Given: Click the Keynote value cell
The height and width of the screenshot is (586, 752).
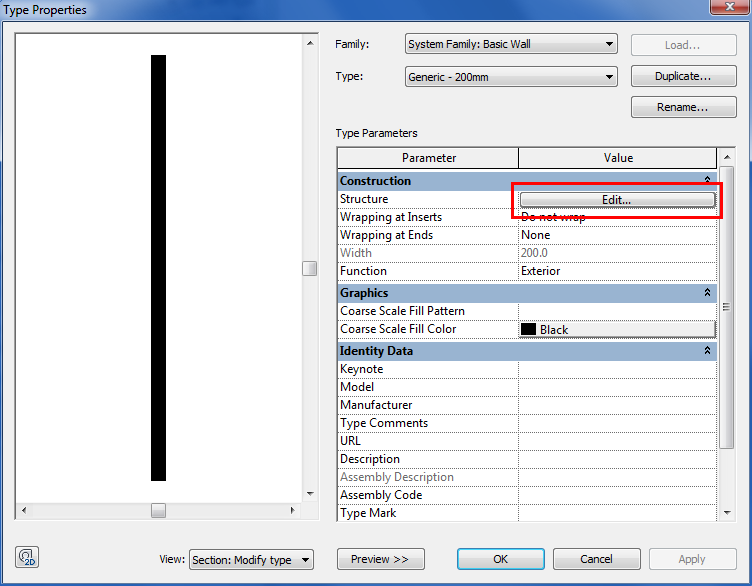Looking at the screenshot, I should [617, 369].
